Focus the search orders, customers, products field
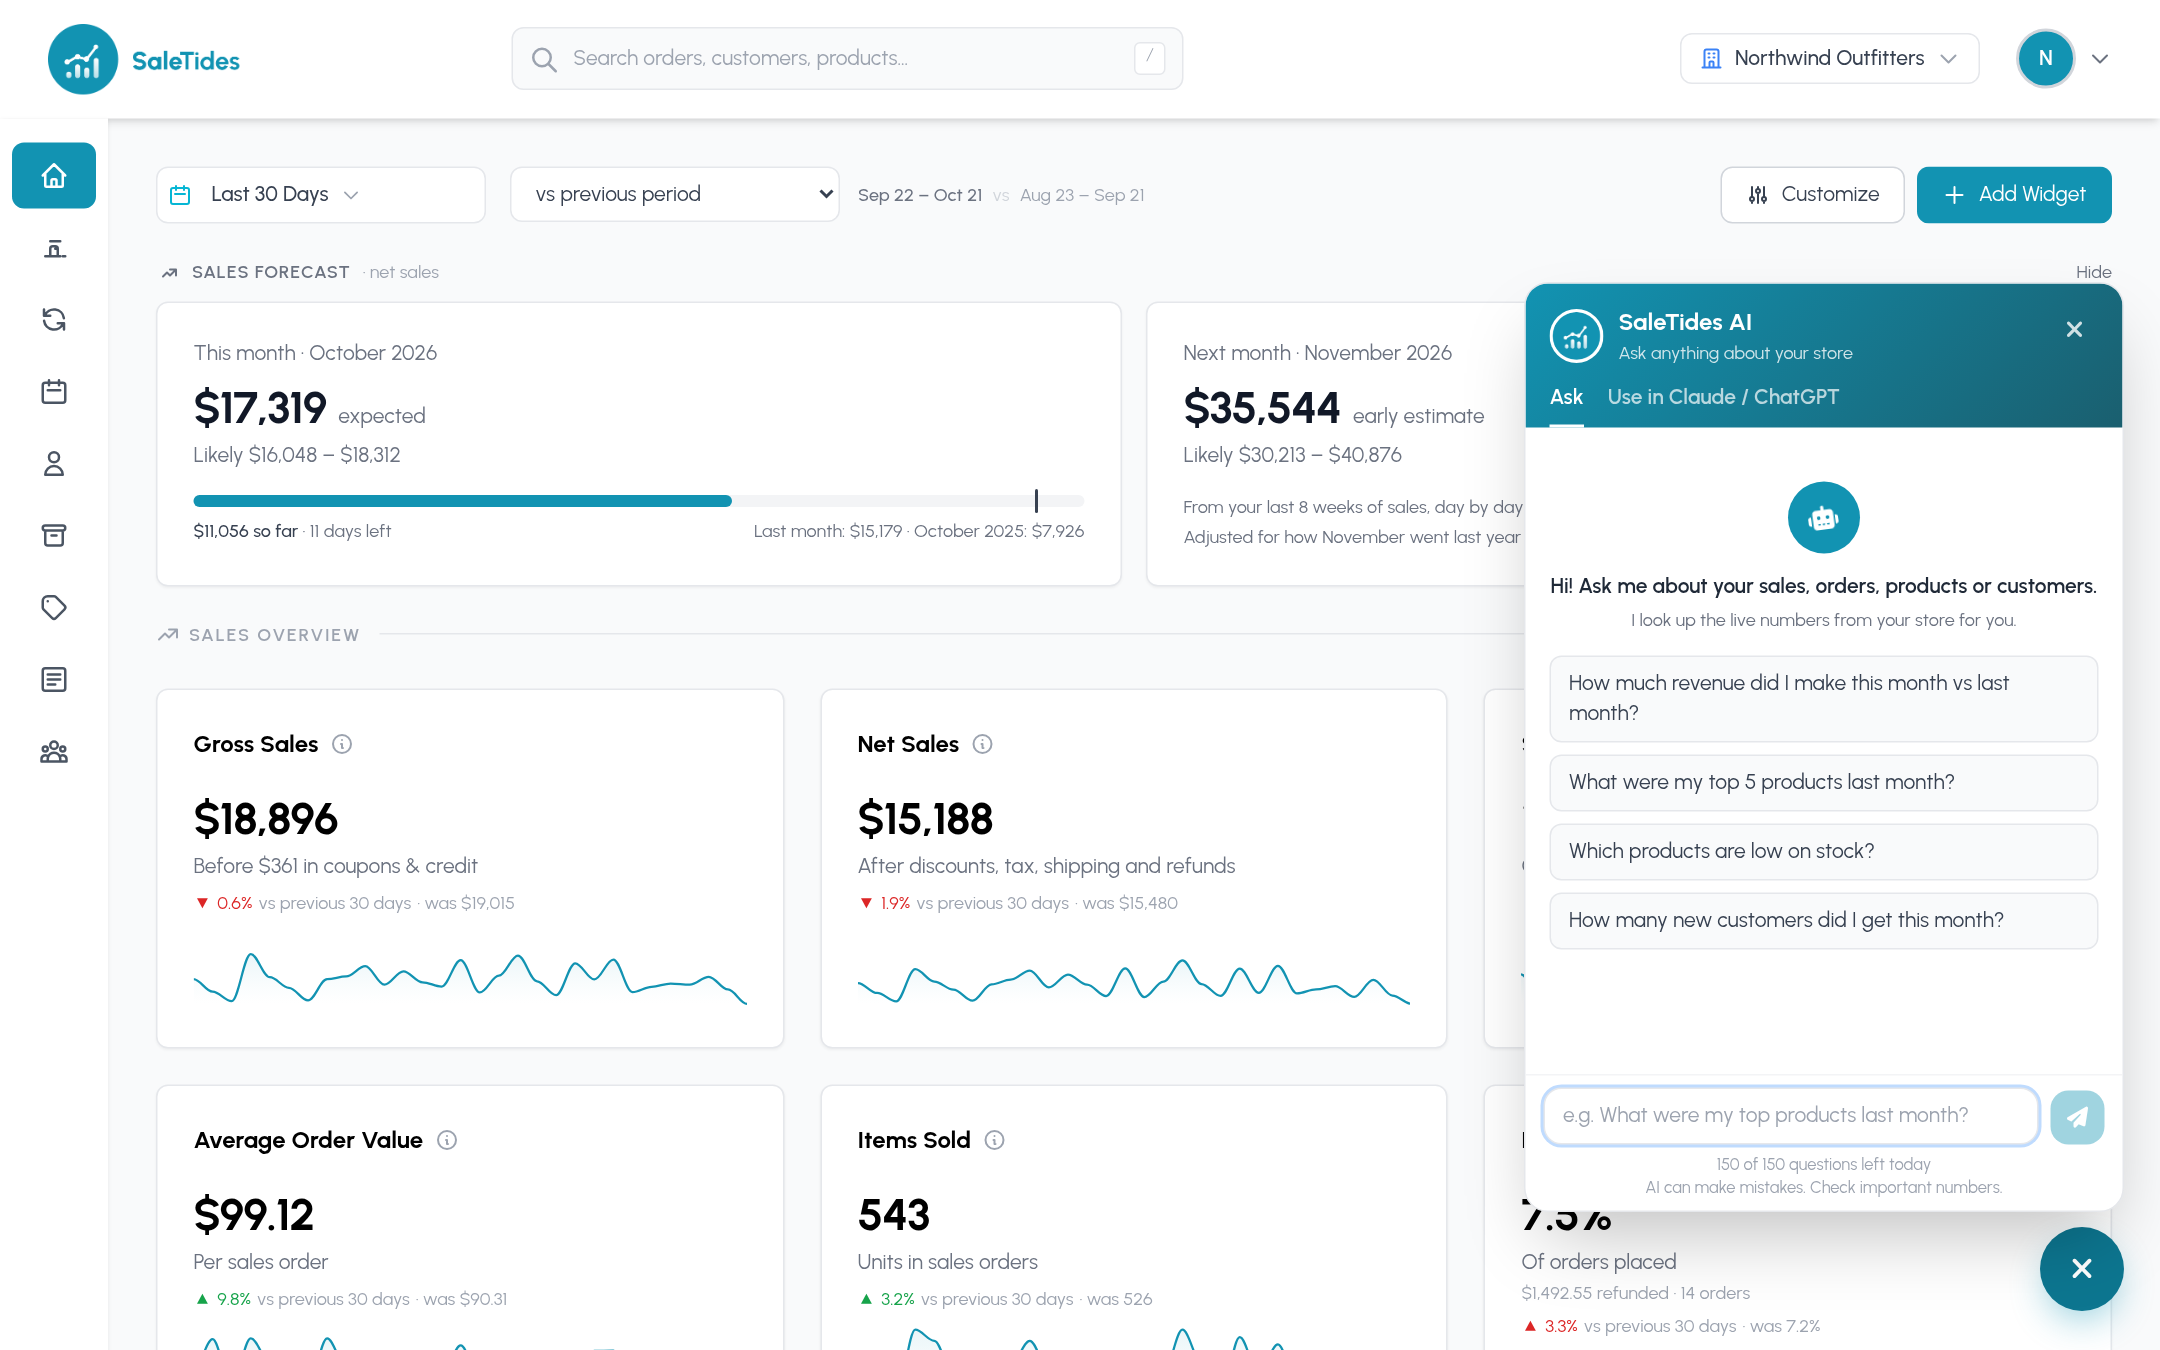Viewport: 2160px width, 1350px height. (847, 59)
